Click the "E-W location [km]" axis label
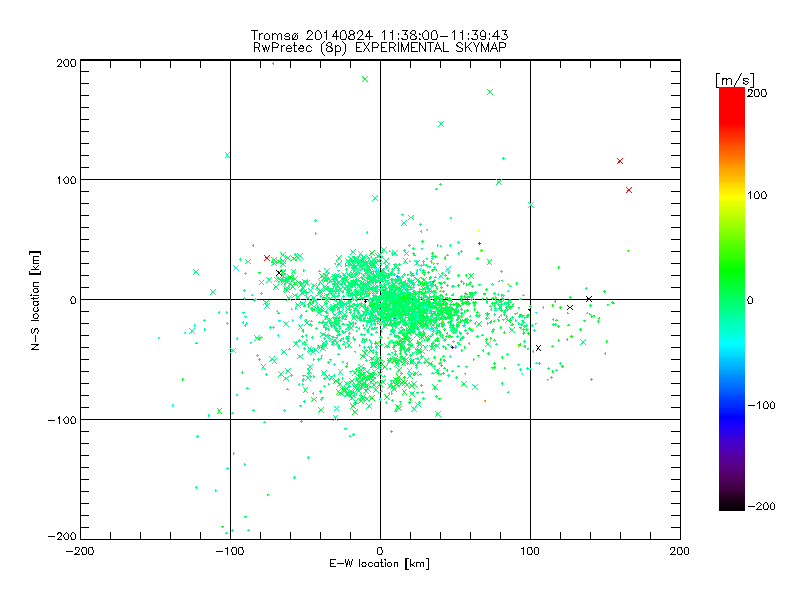Image resolution: width=800 pixels, height=600 pixels. point(379,563)
